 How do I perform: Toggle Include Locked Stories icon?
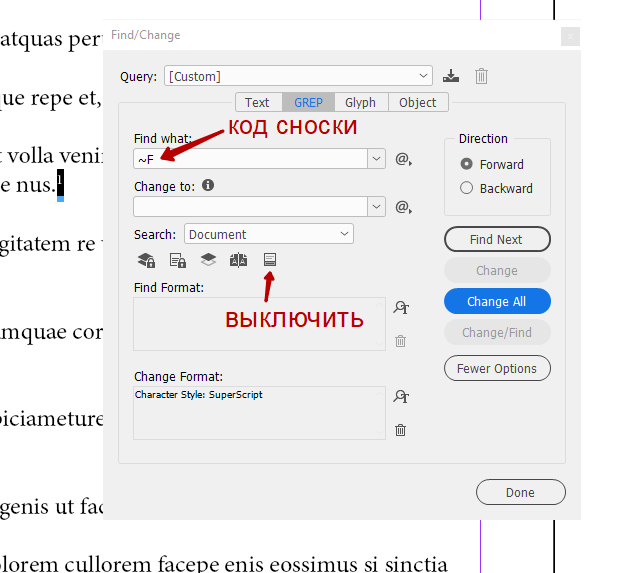(x=178, y=260)
